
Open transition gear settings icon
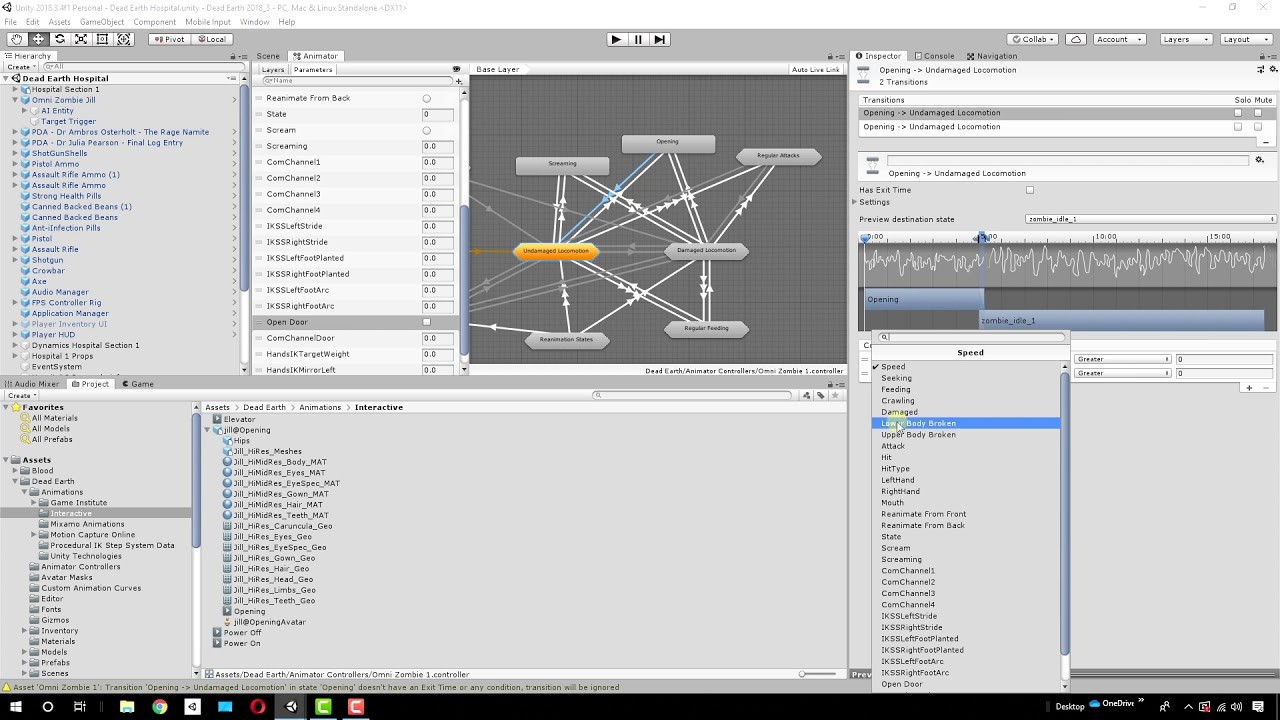pos(1260,160)
